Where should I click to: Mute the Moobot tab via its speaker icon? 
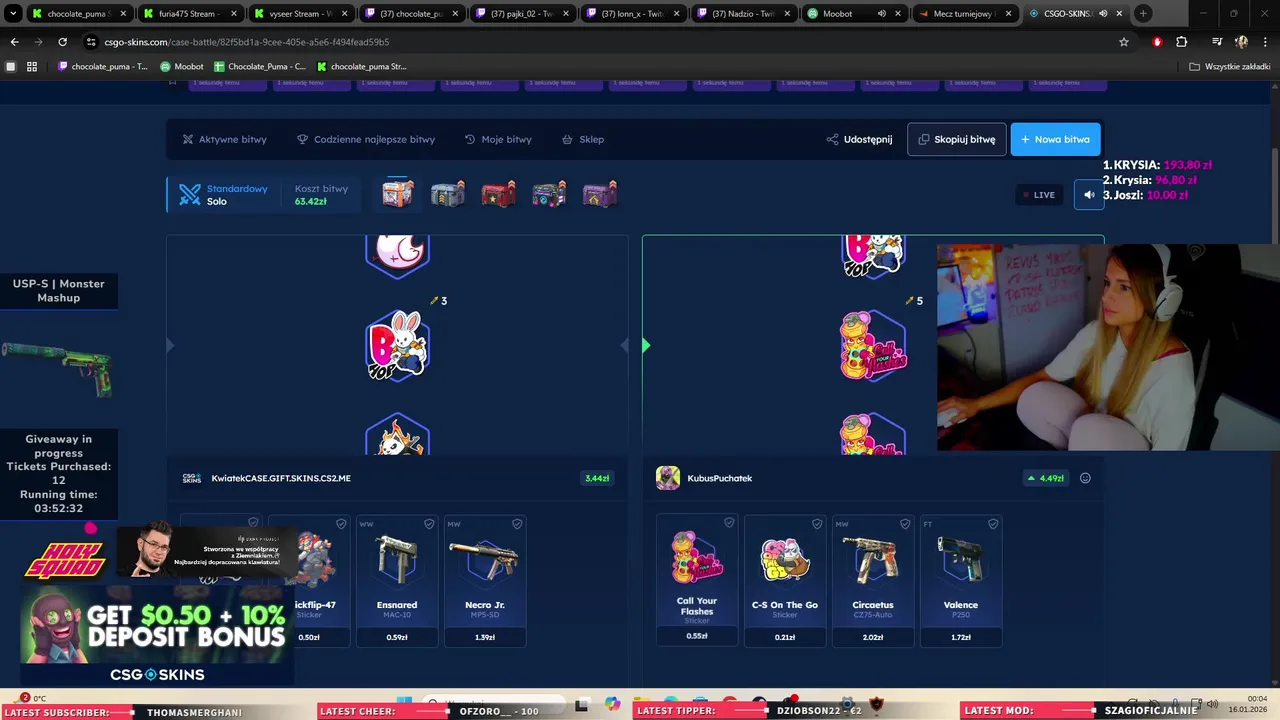881,14
